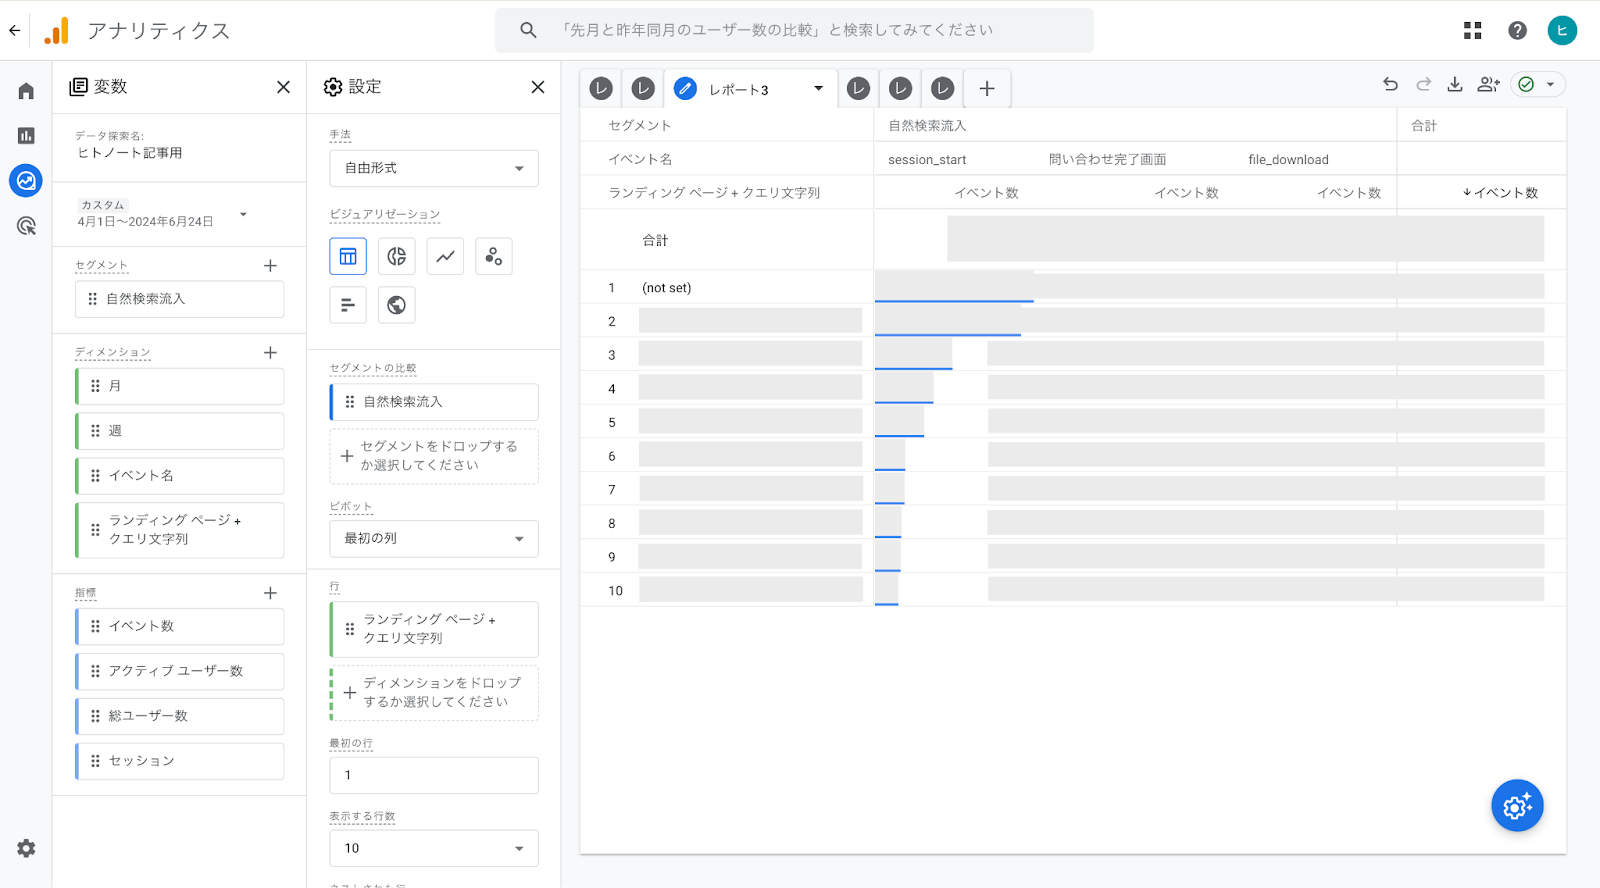1600x888 pixels.
Task: Open the user account avatar
Action: 1562,30
